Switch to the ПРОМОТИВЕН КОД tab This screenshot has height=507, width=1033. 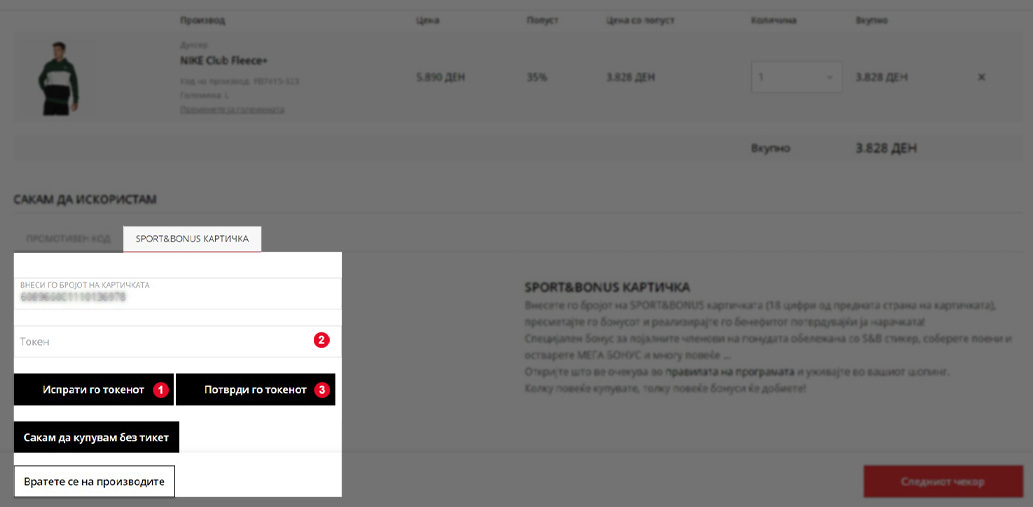tap(68, 239)
